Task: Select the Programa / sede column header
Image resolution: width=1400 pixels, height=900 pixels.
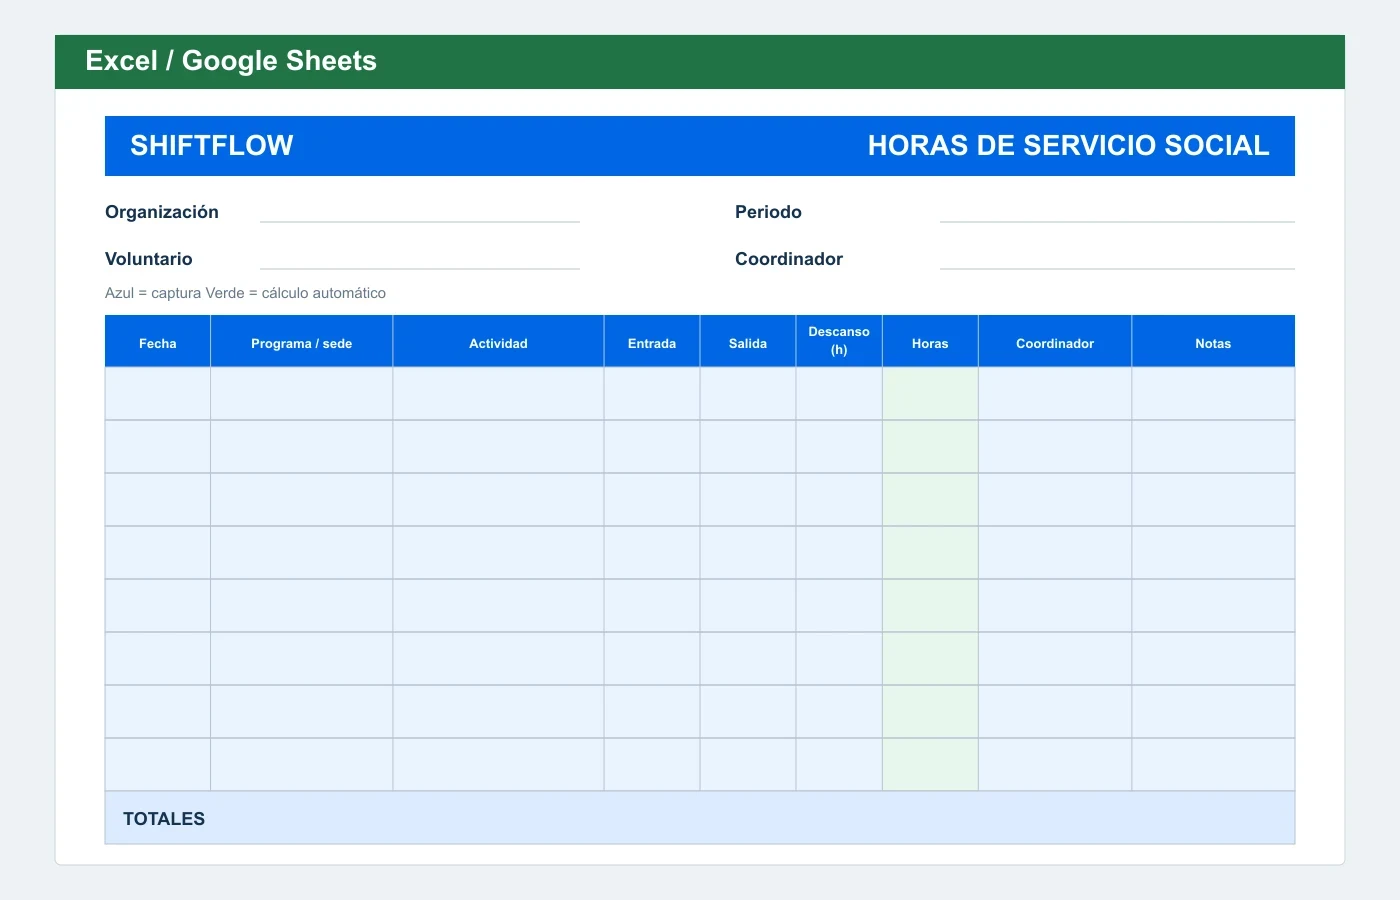Action: point(302,342)
